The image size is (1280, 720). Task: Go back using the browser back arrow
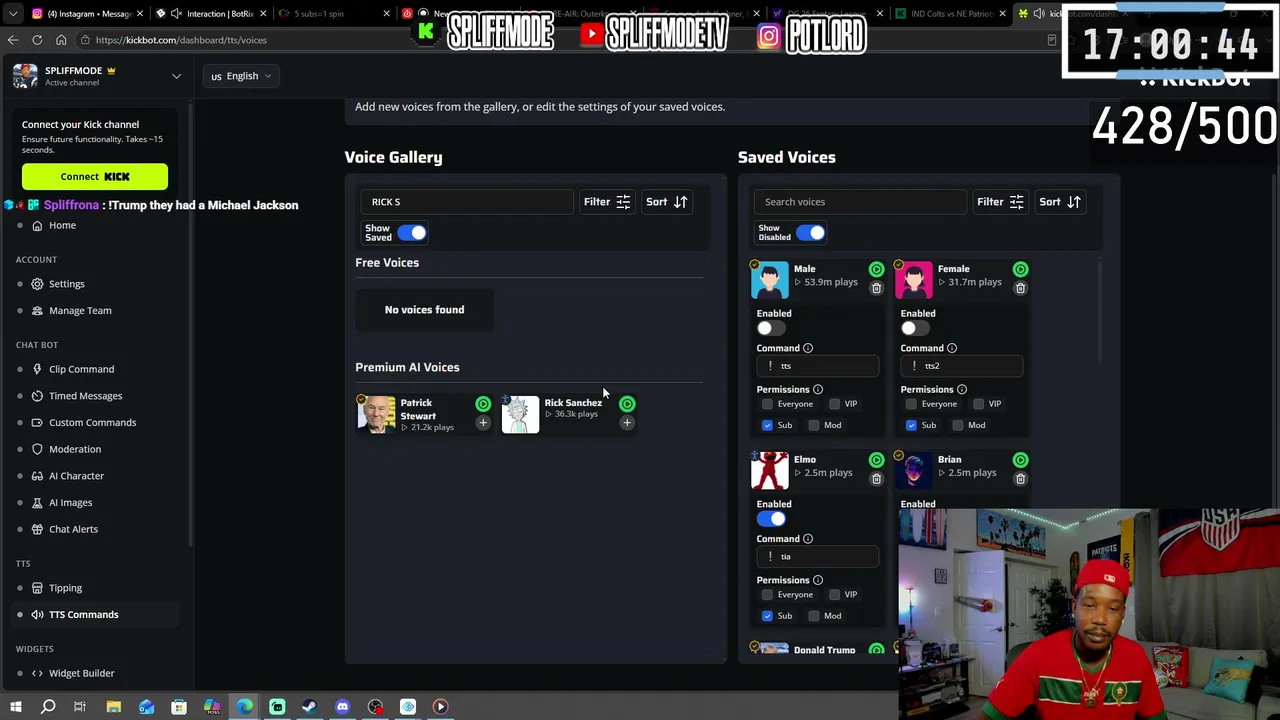(x=13, y=40)
